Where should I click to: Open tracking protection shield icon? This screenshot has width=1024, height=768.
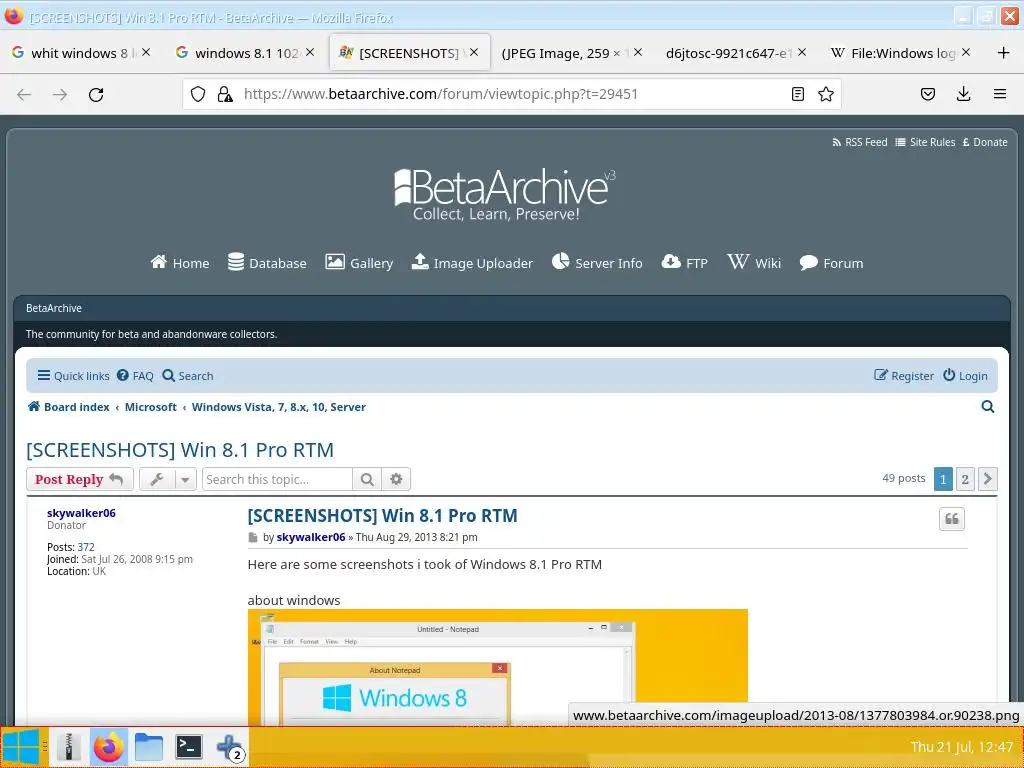click(198, 94)
